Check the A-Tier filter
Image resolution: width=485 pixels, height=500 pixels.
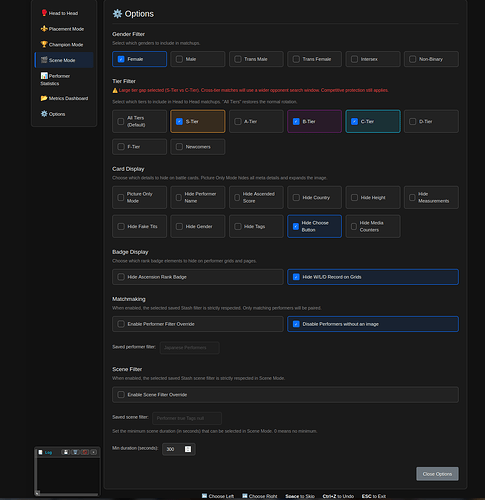(x=256, y=121)
